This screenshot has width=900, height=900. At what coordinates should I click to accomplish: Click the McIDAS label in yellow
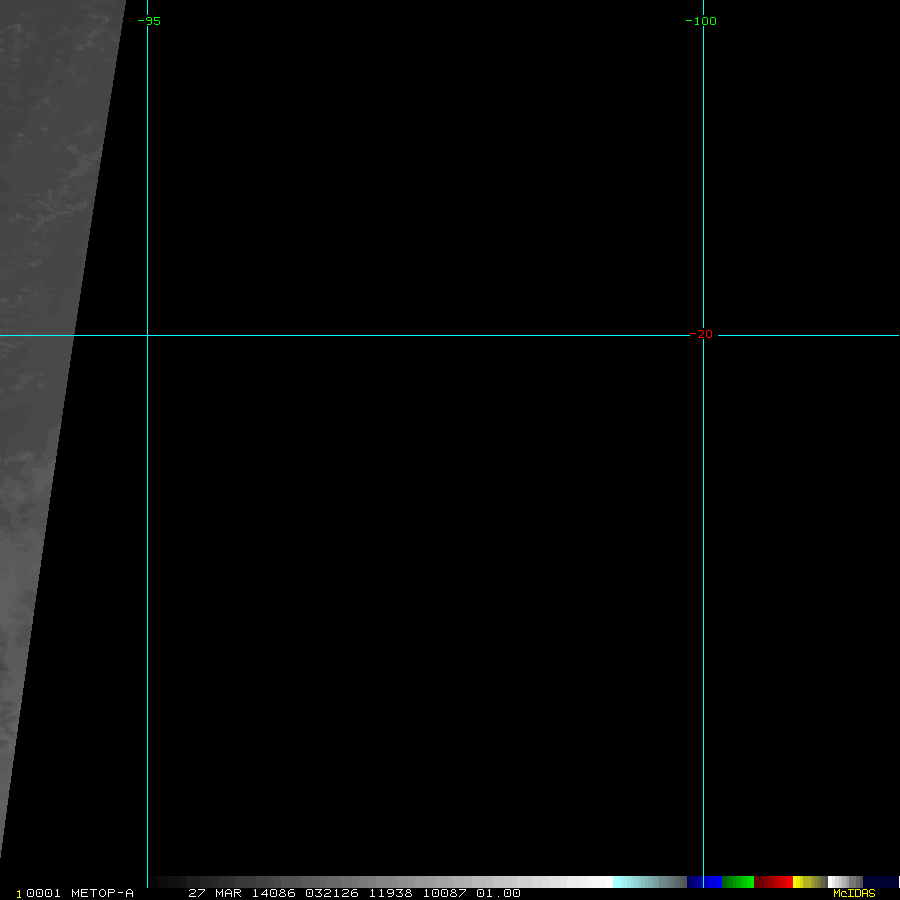(x=853, y=893)
